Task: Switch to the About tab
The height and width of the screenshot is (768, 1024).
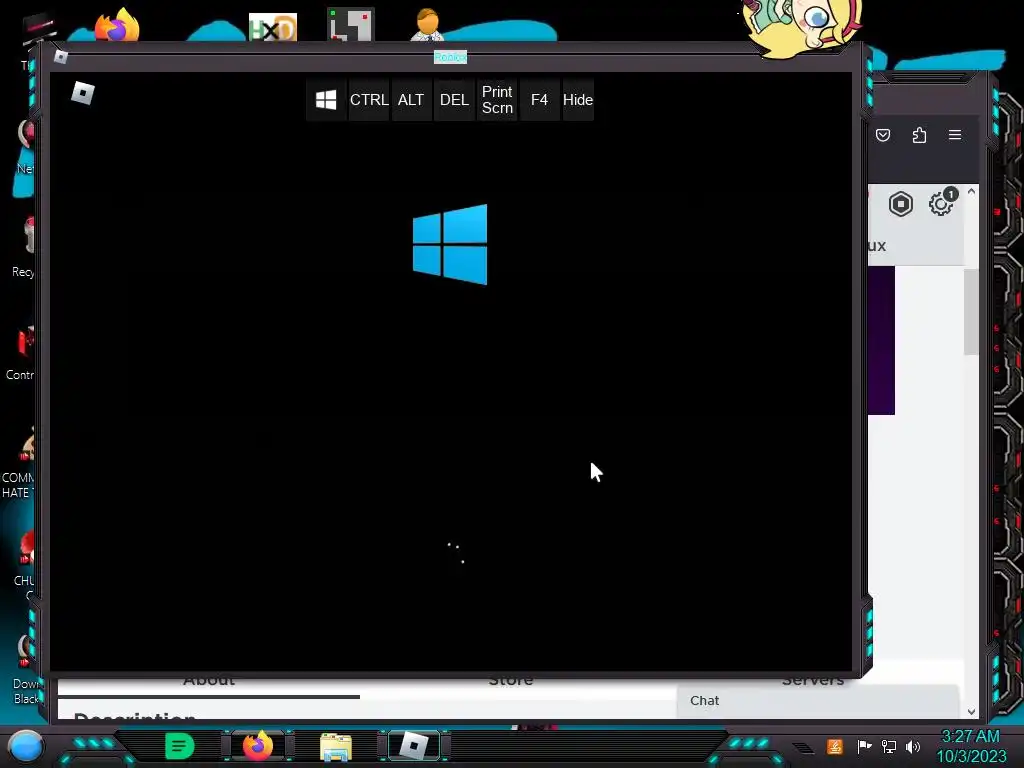Action: tap(209, 680)
